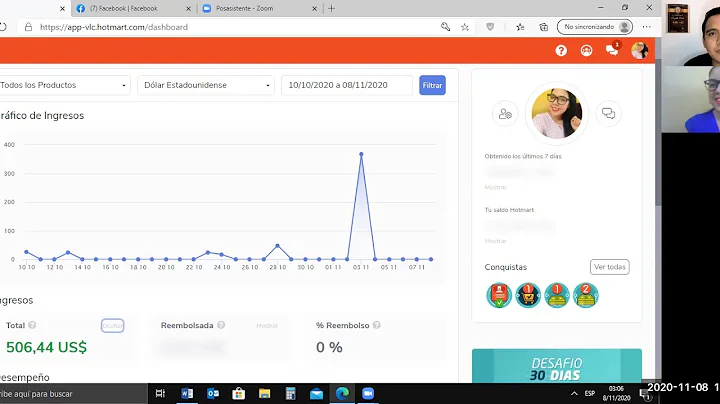Viewport: 720px width, 404px height.
Task: Open the Favorites list icon in toolbar
Action: point(520,27)
